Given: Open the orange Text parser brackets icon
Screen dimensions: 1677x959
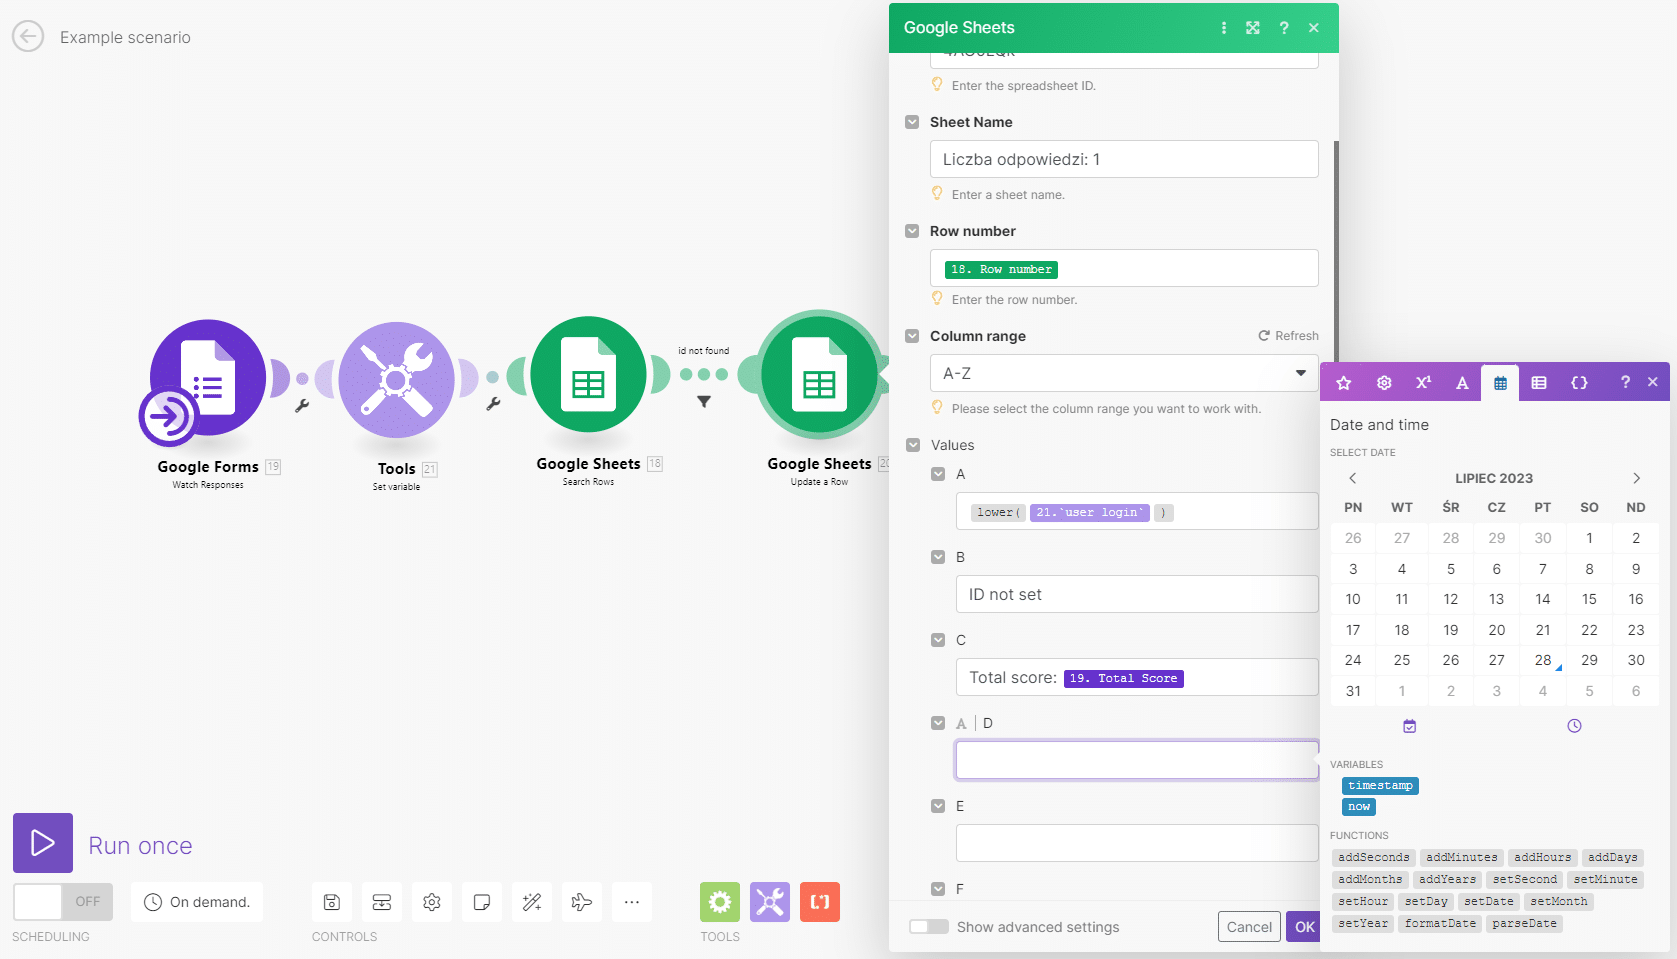Looking at the screenshot, I should pos(820,902).
